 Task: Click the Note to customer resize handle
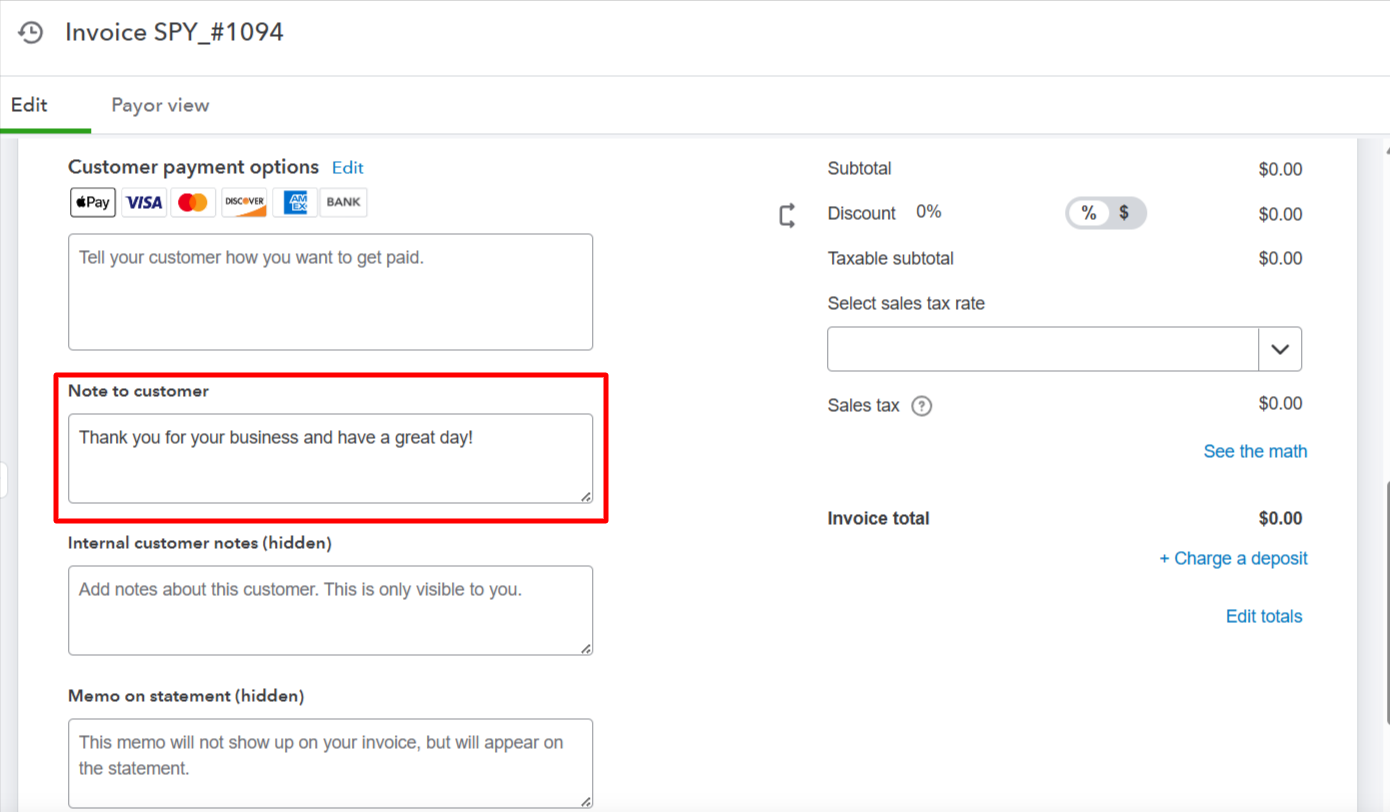586,496
